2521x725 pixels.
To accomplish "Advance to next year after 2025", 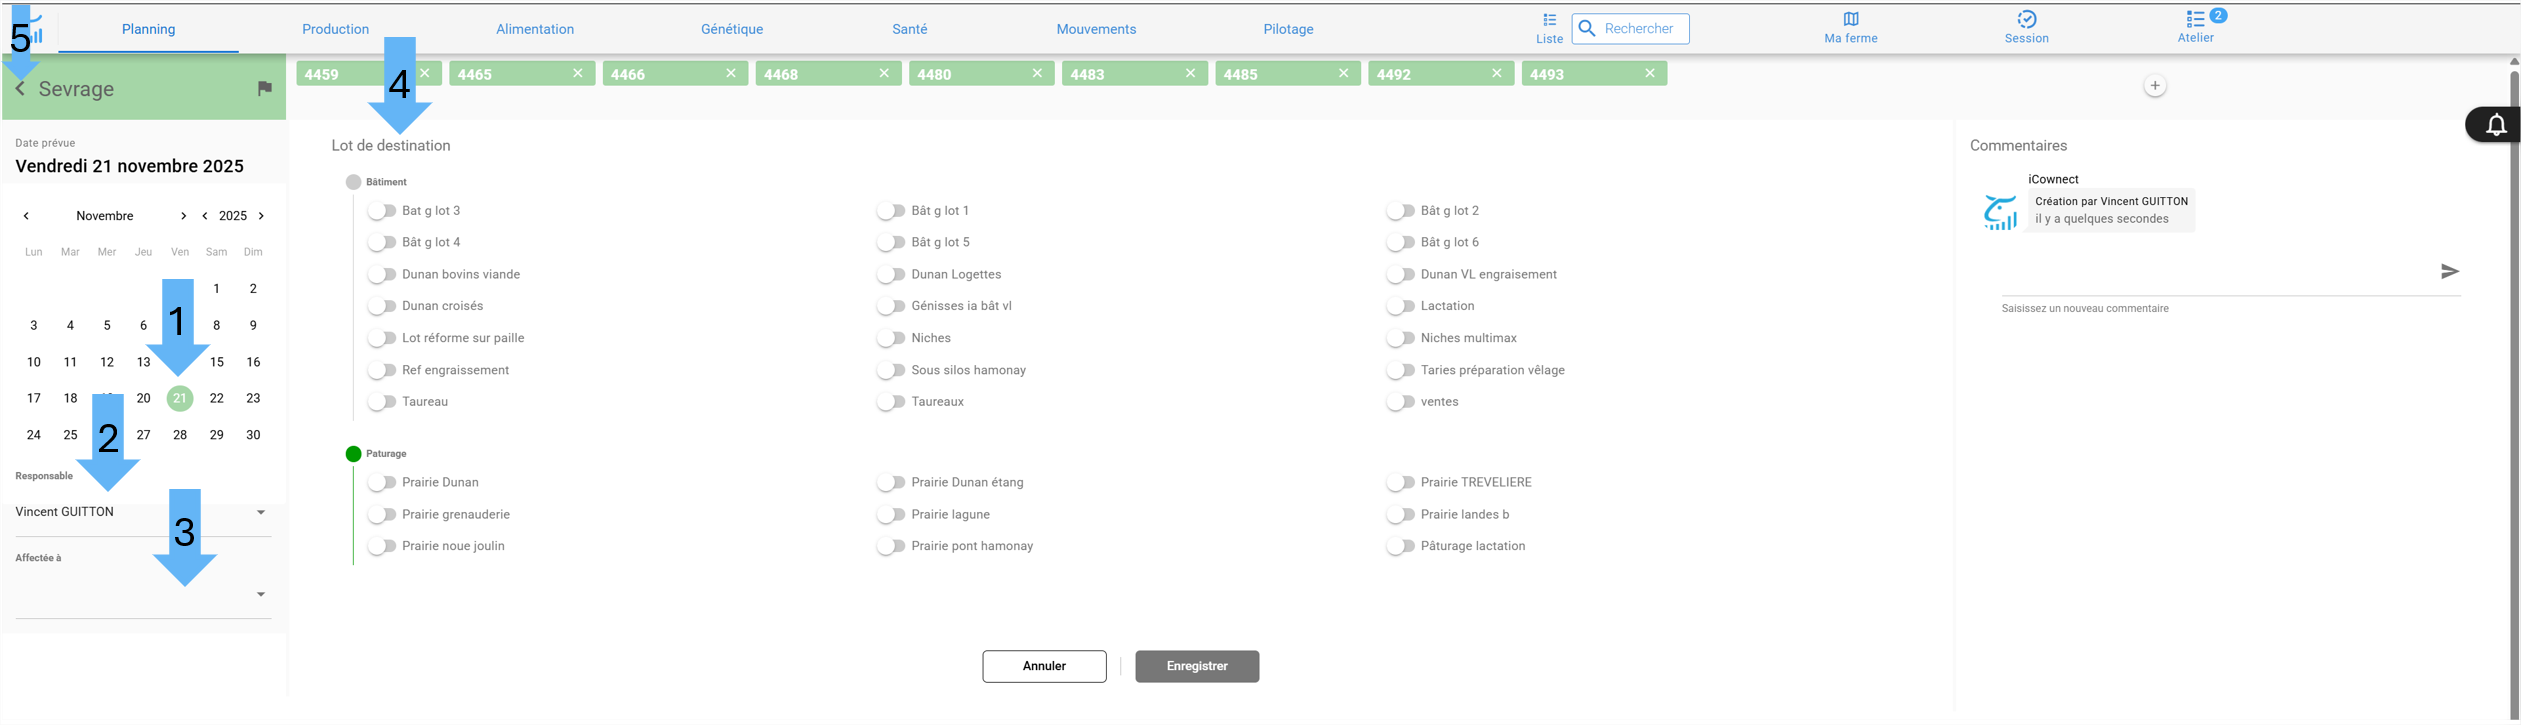I will pyautogui.click(x=262, y=216).
